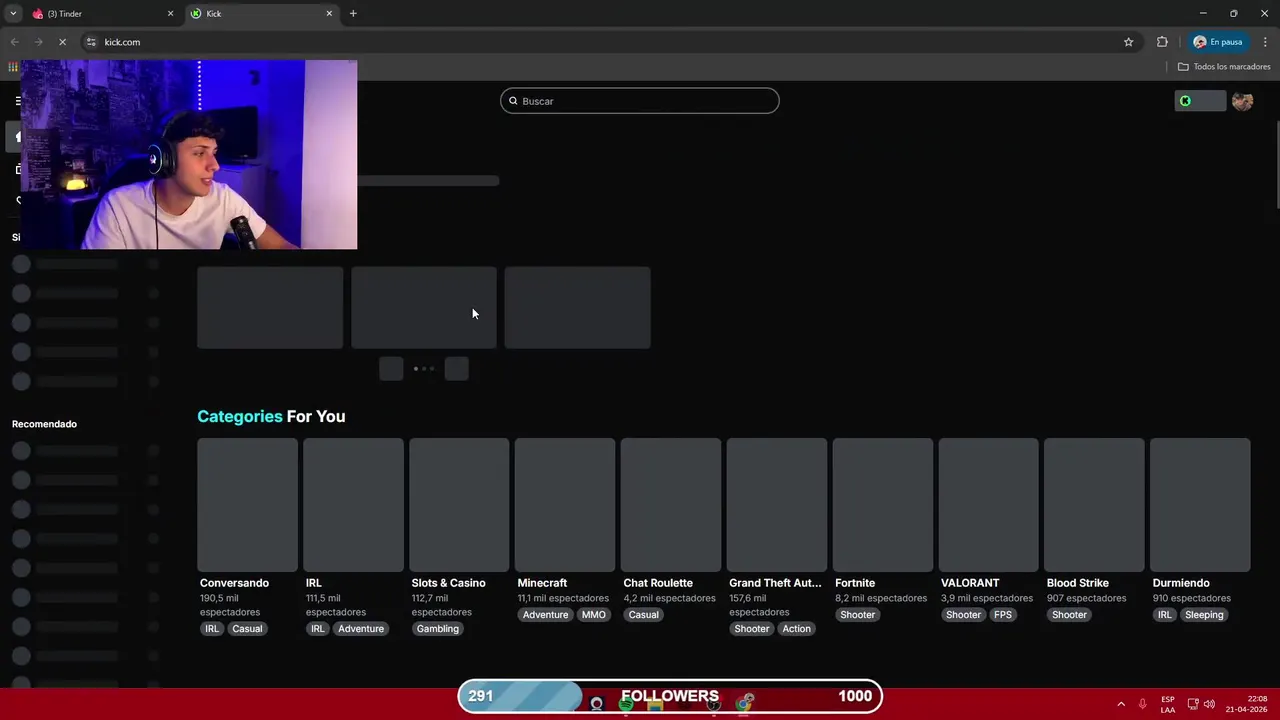Open the volume tray icon
The image size is (1280, 720).
(x=1209, y=704)
